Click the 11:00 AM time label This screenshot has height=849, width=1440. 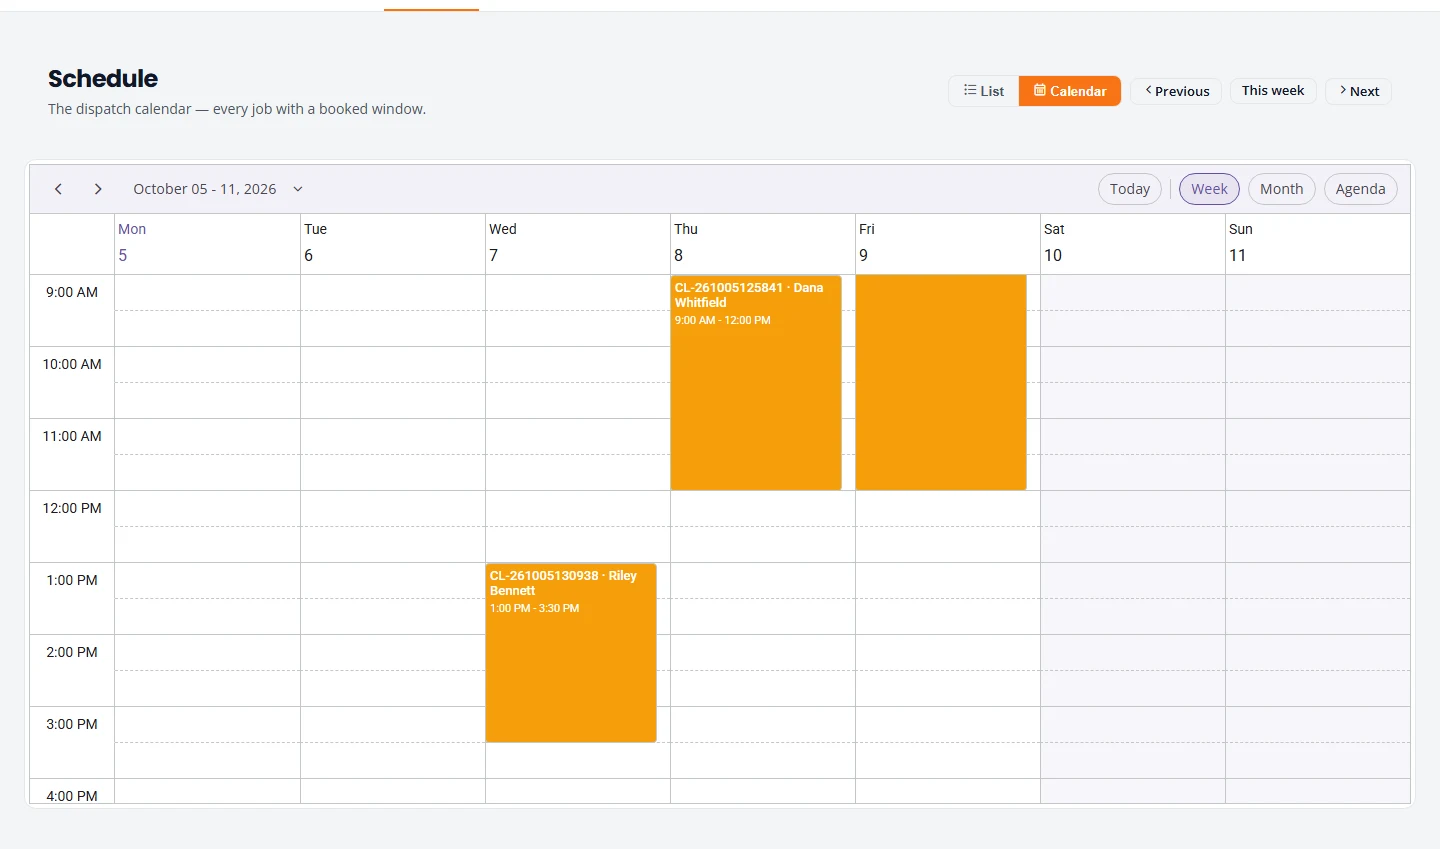[72, 436]
